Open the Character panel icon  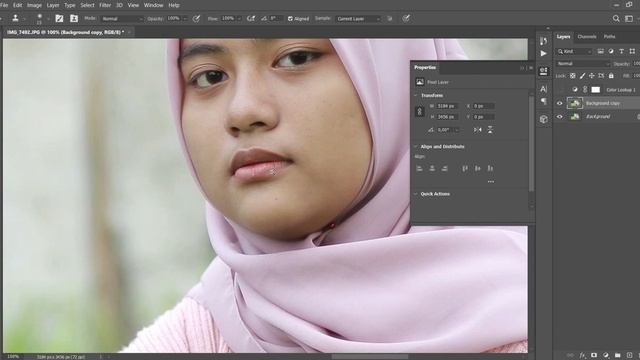pyautogui.click(x=543, y=89)
